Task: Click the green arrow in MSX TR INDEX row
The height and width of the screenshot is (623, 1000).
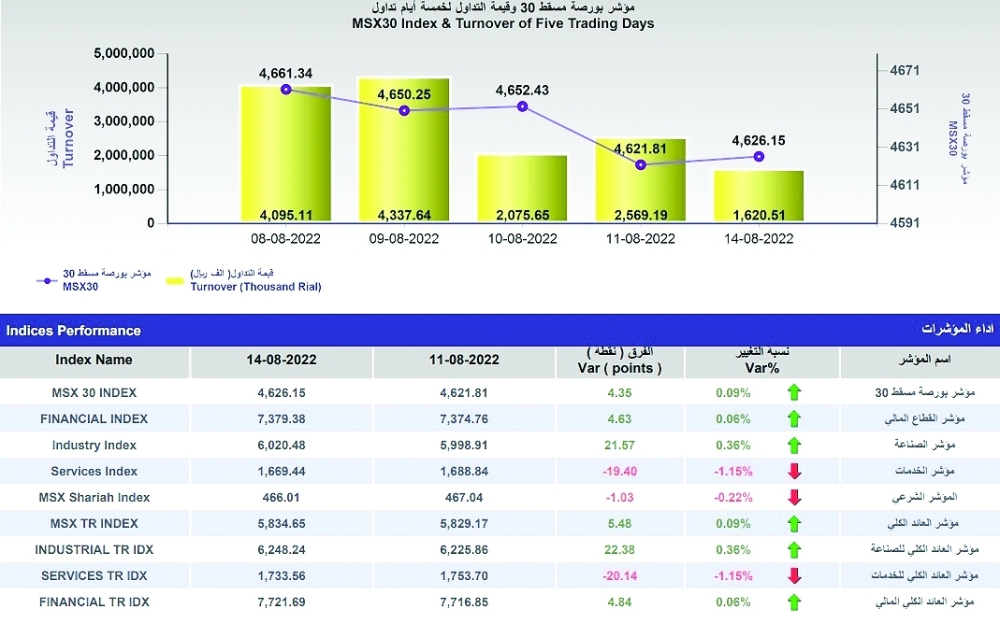Action: pos(795,523)
